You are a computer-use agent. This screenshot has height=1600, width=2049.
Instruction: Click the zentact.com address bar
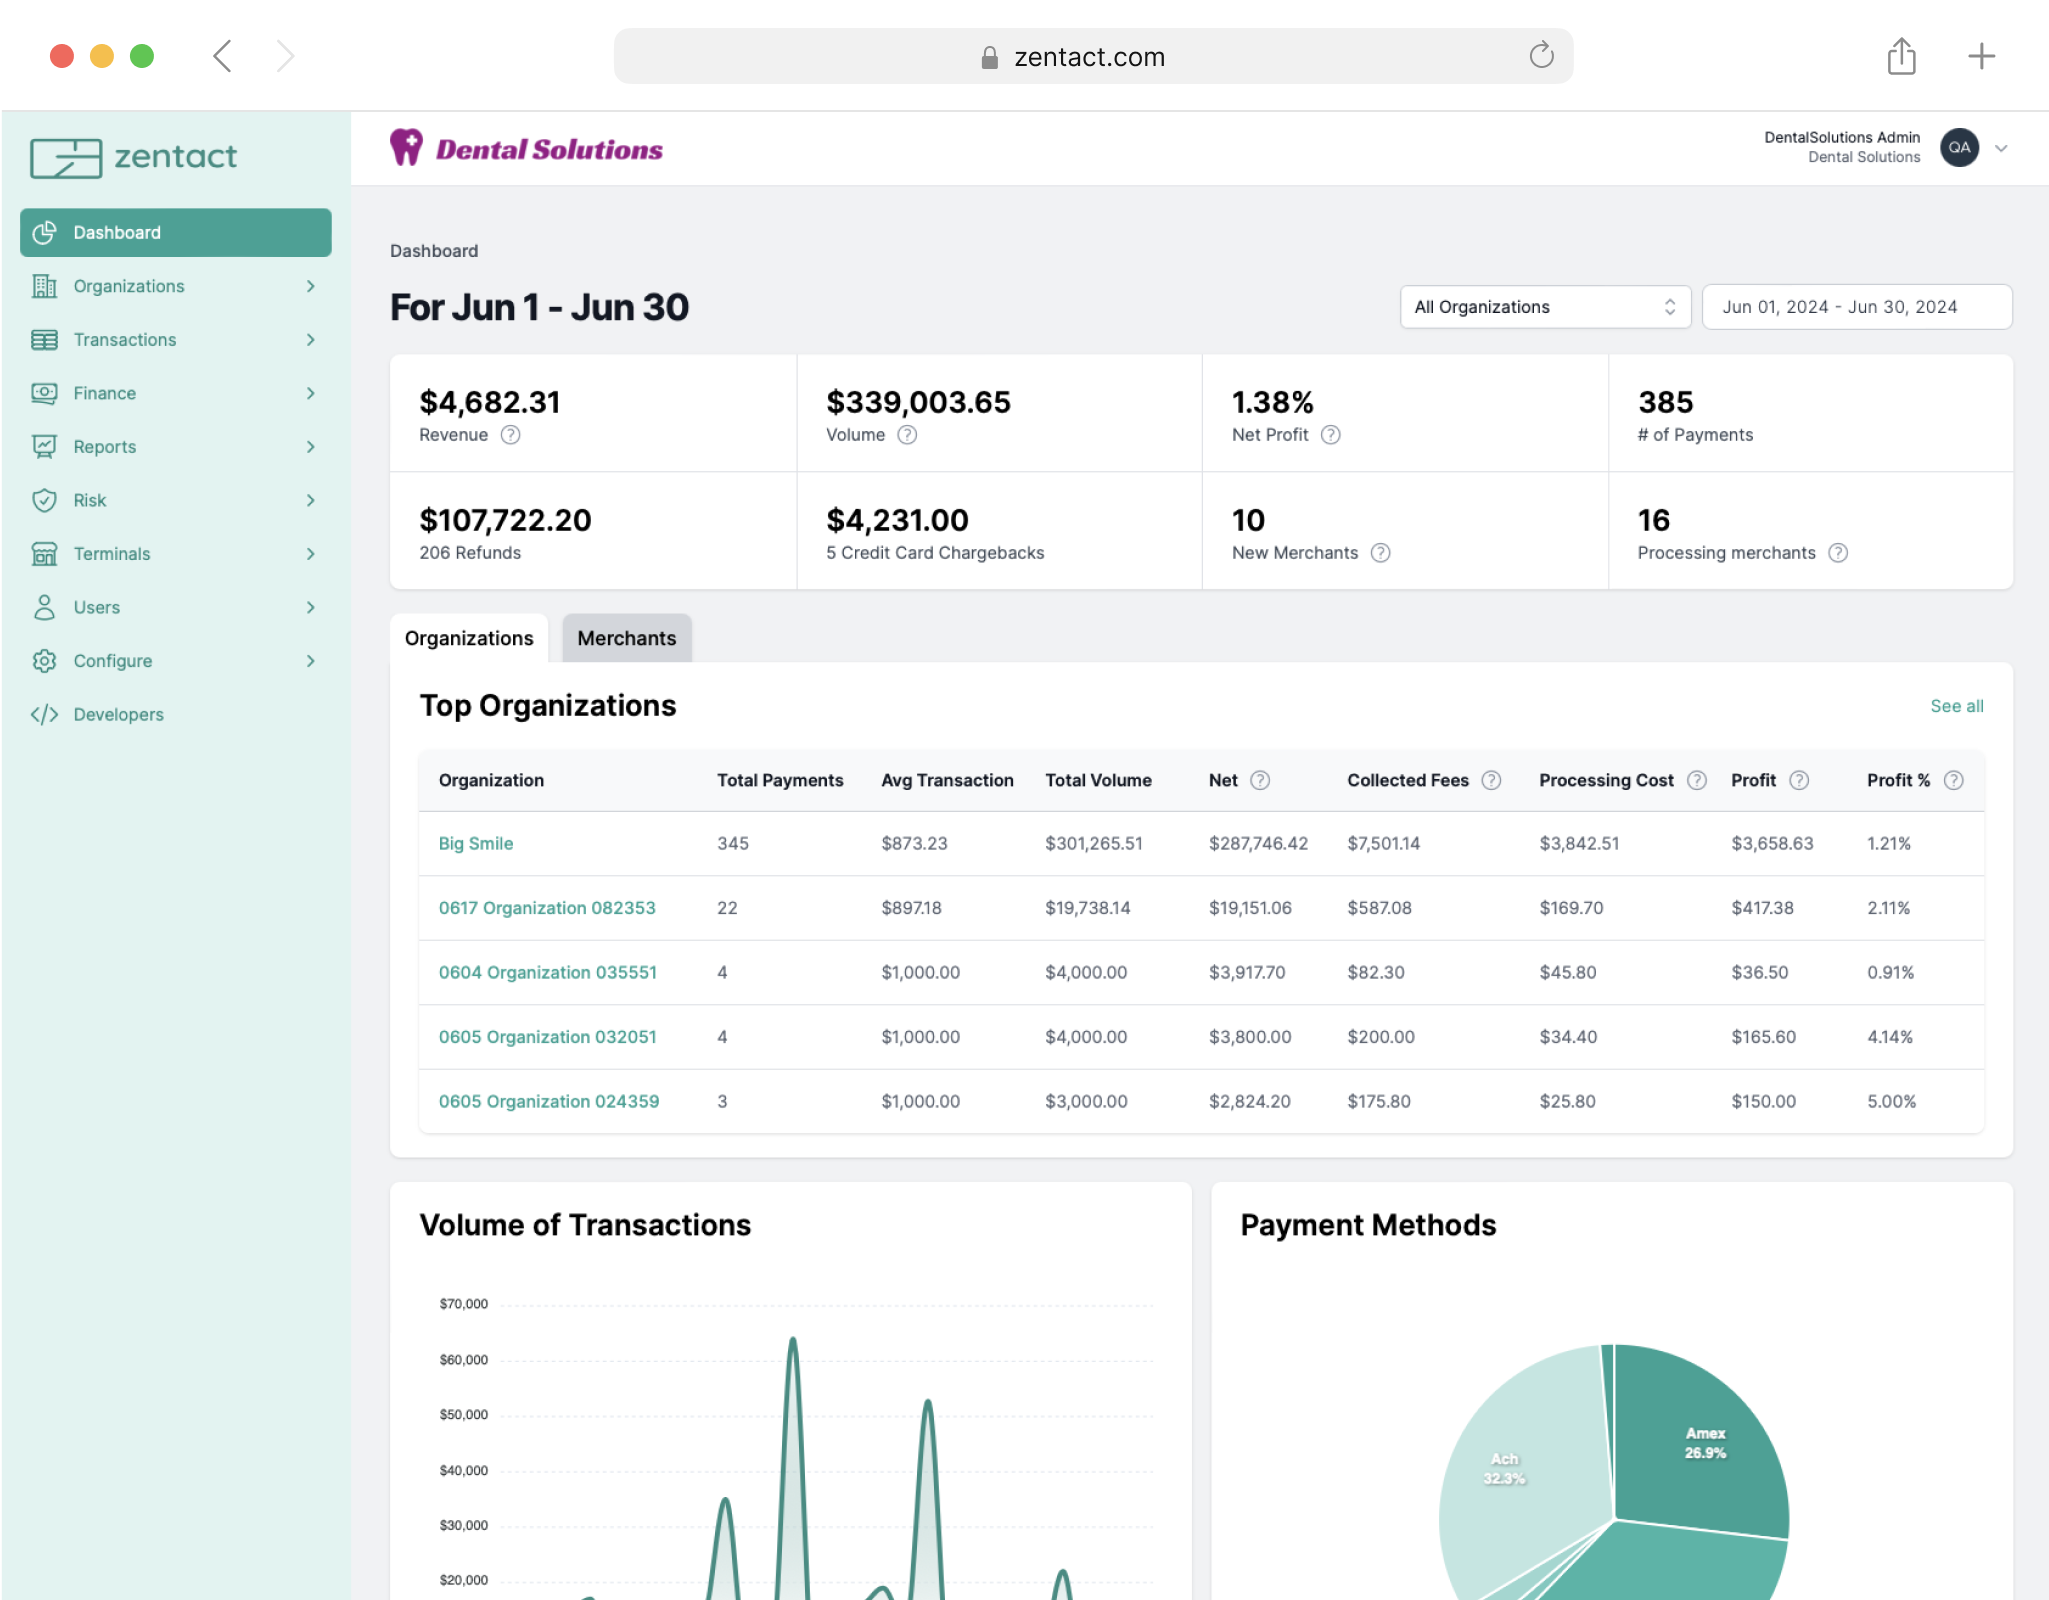(x=1093, y=56)
